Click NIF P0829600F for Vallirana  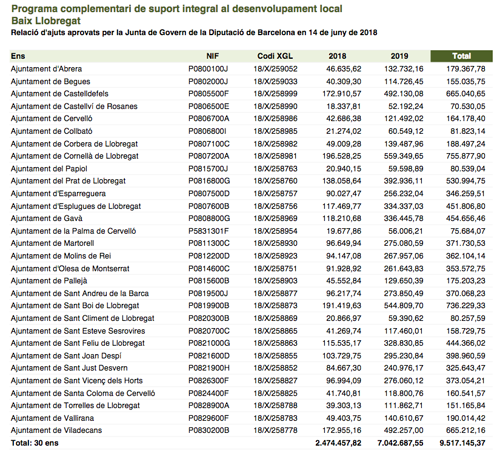(208, 418)
